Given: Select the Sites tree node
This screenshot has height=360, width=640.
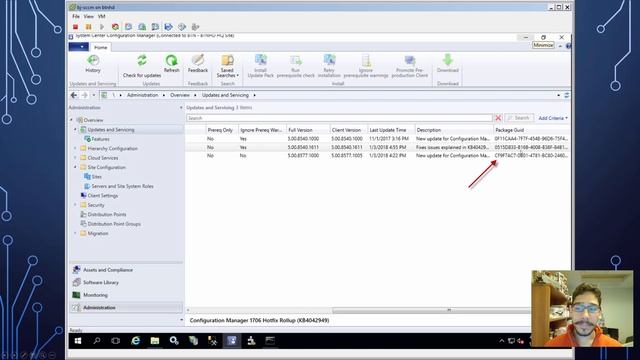Looking at the screenshot, I should click(96, 177).
